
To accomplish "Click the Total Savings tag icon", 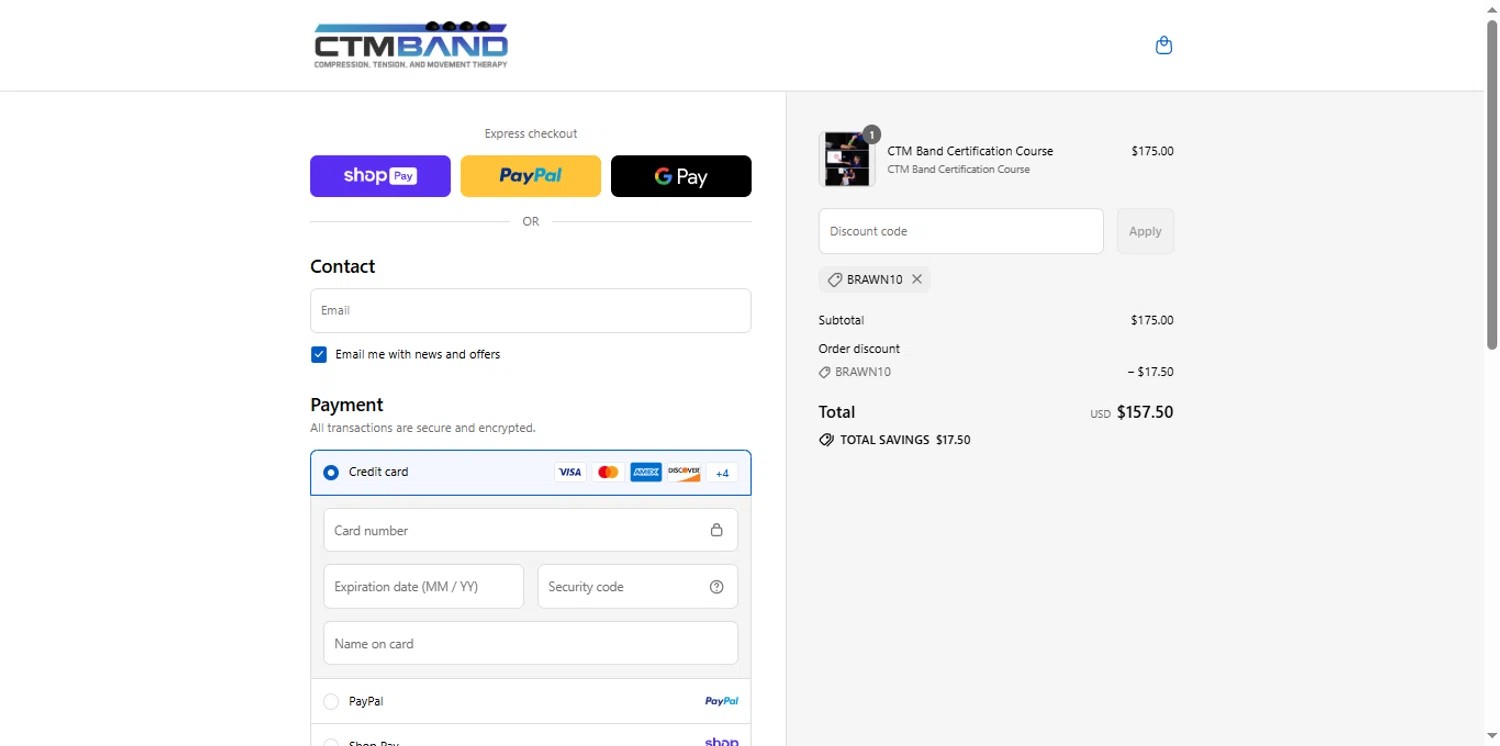I will [x=826, y=440].
